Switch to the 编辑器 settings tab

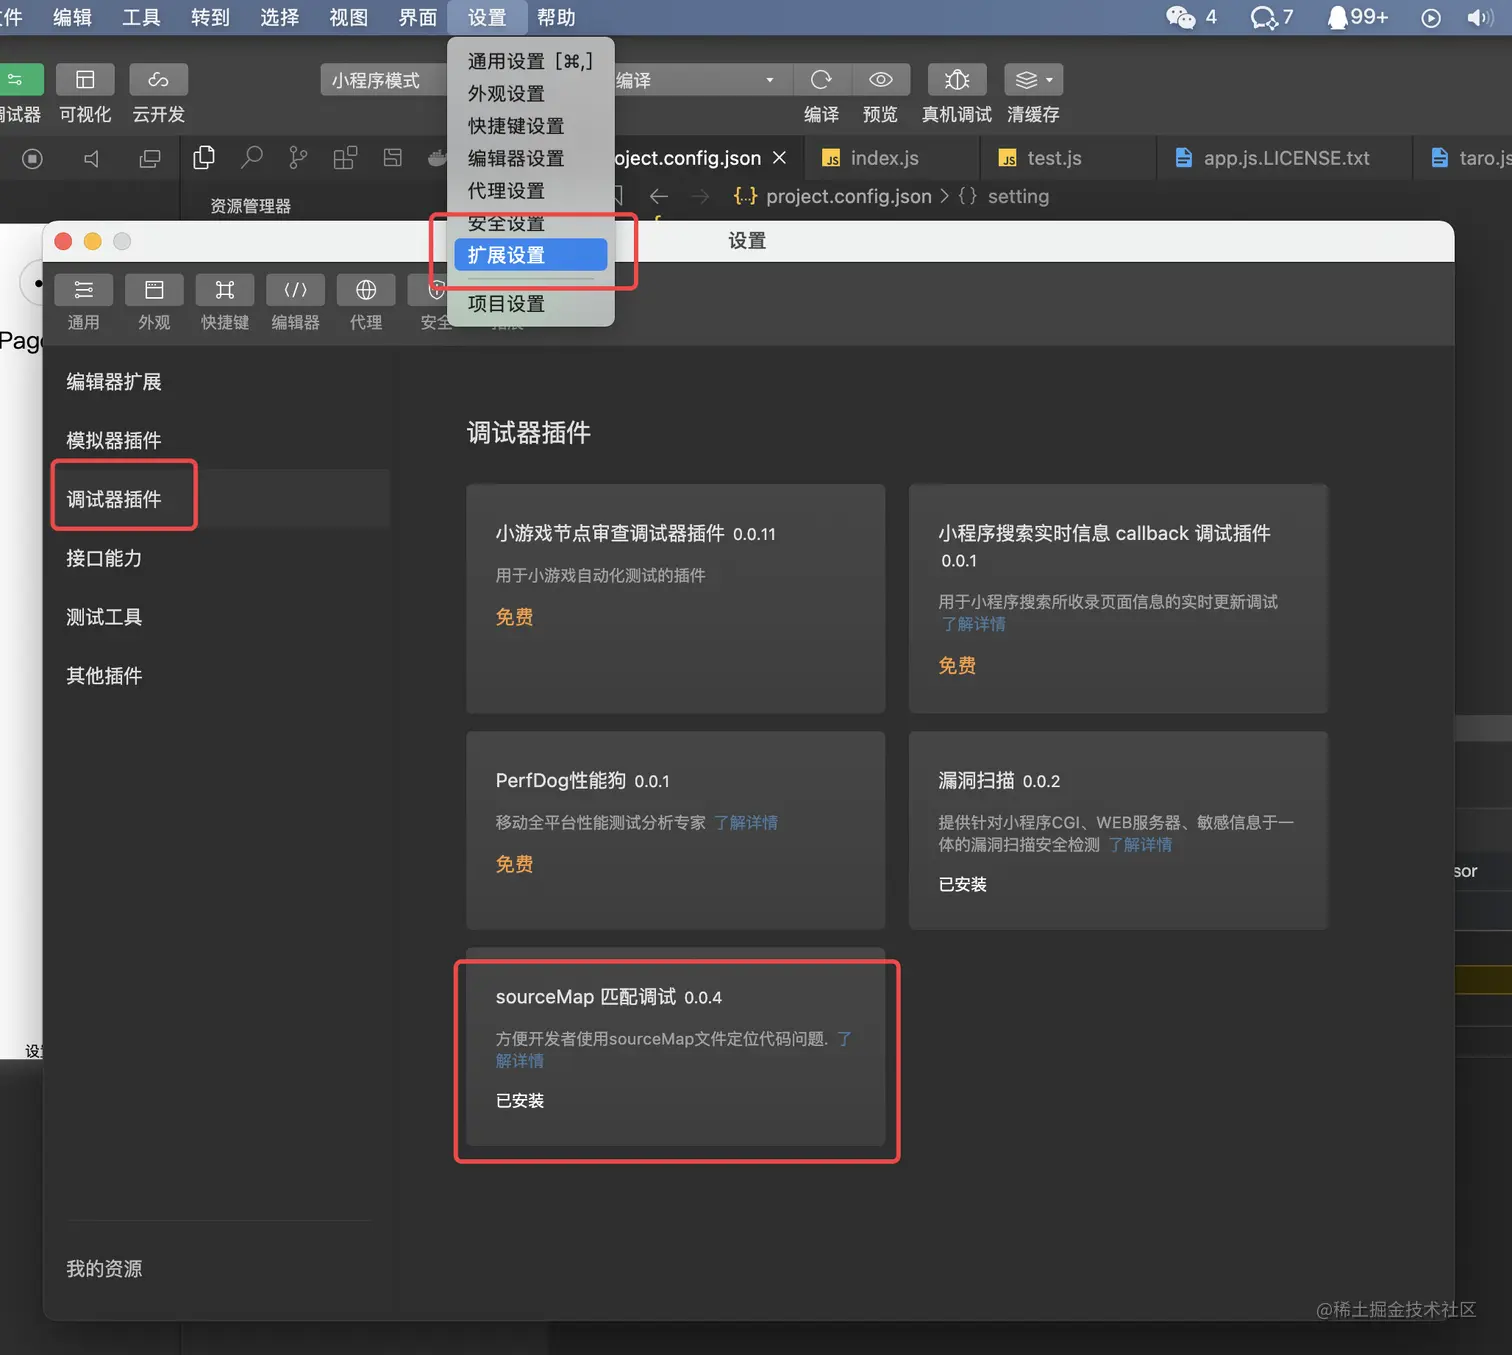coord(296,302)
